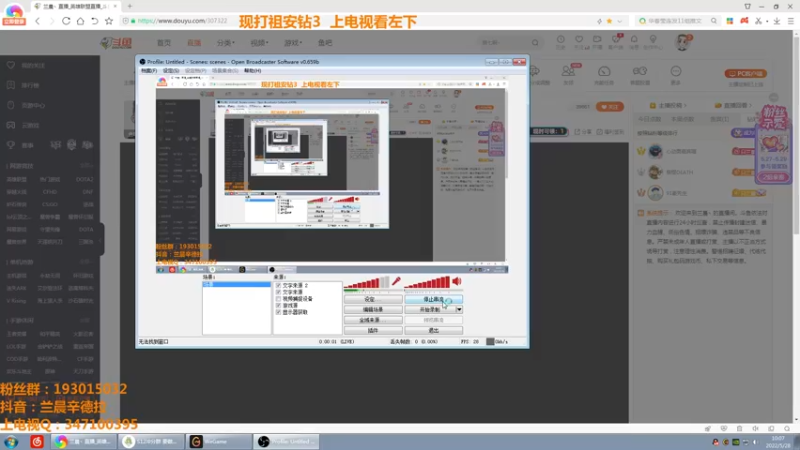Select the Douyu browser tab

(75, 6)
